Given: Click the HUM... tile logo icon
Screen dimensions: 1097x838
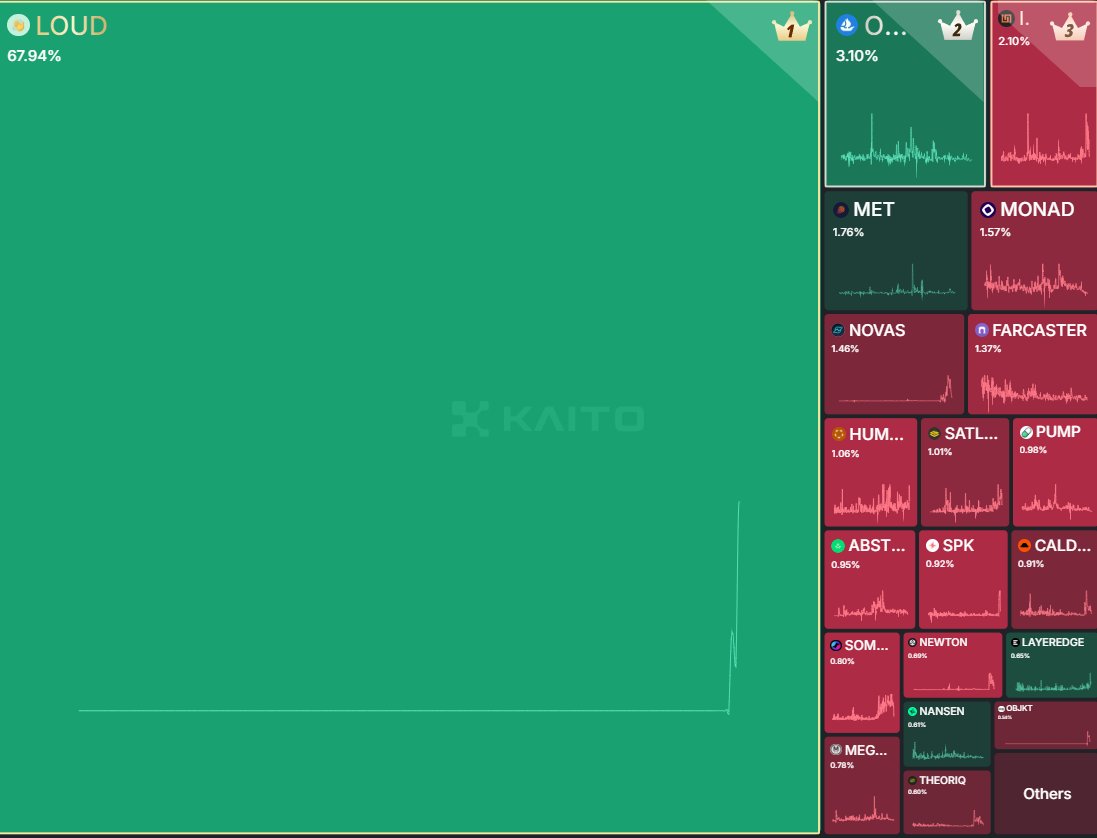Looking at the screenshot, I should [838, 434].
